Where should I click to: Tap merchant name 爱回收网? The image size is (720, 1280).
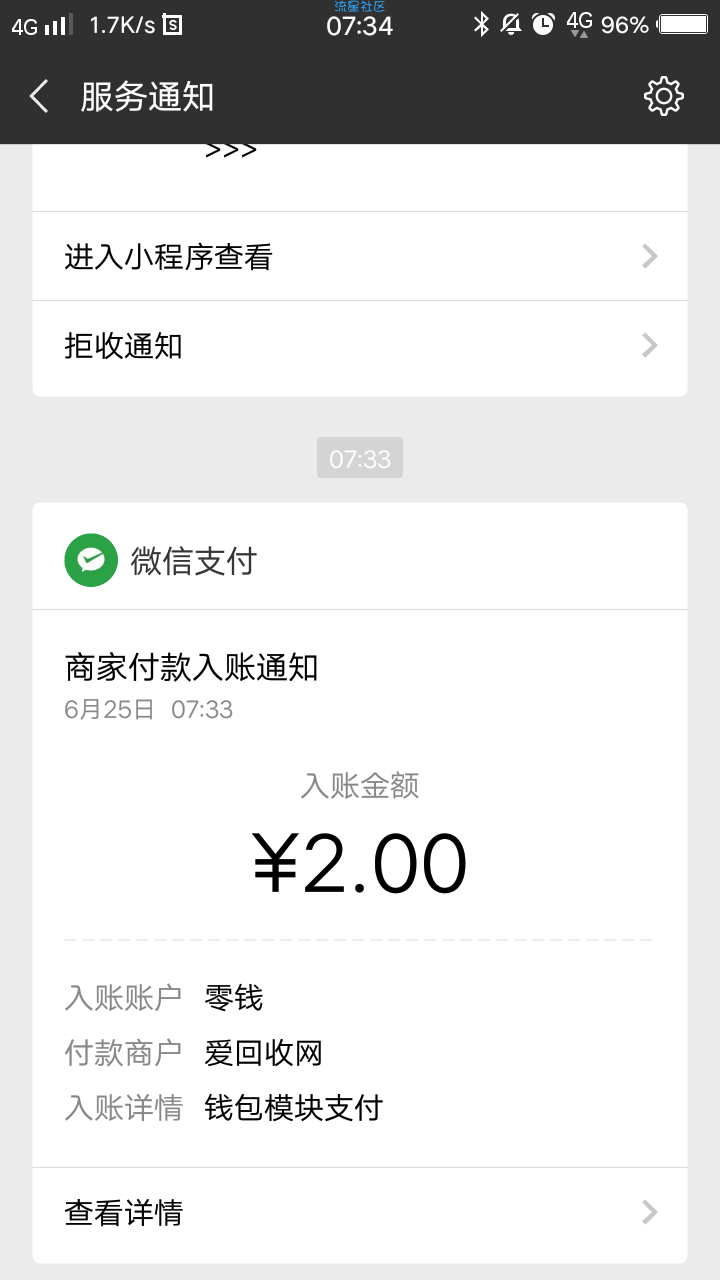263,1053
